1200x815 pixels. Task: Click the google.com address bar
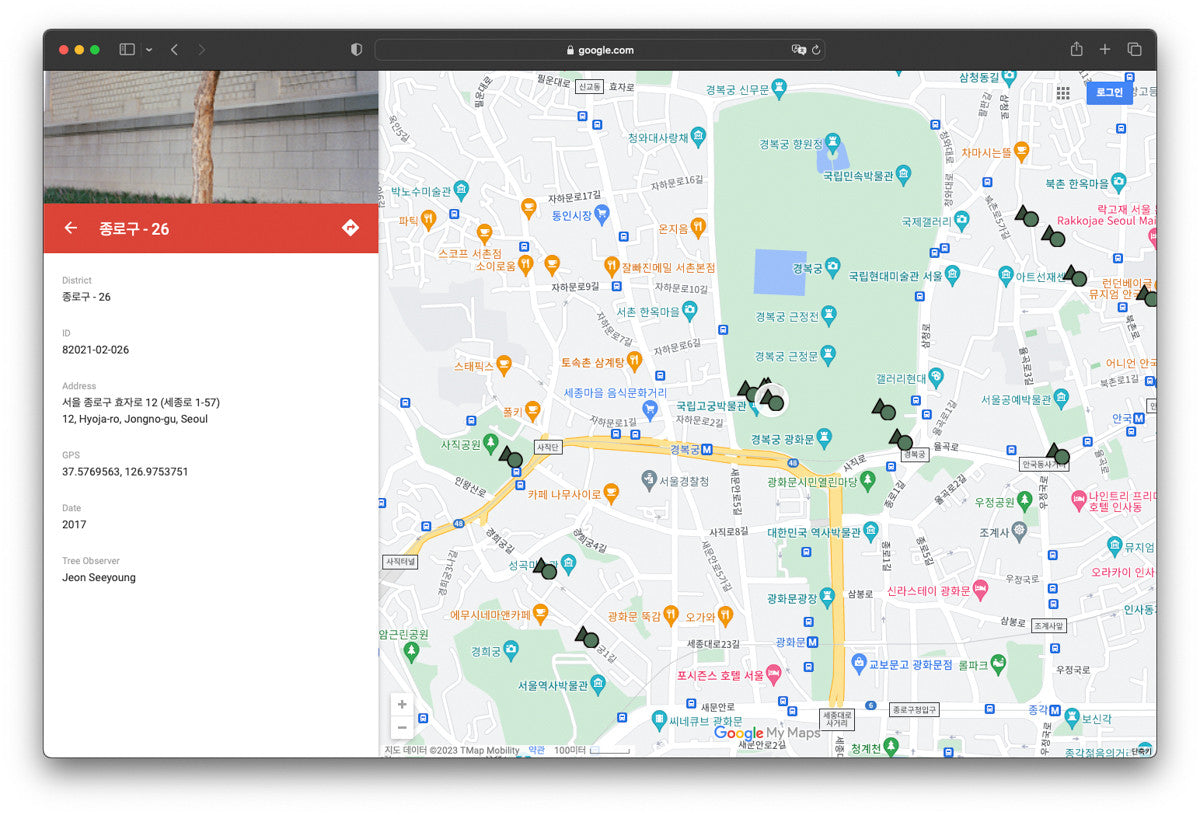tap(600, 50)
